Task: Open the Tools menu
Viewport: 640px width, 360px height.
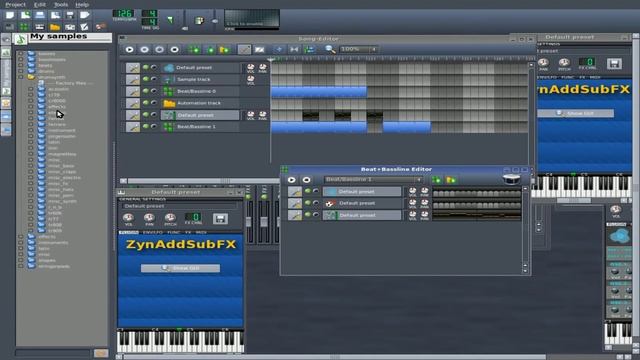Action: click(x=61, y=4)
